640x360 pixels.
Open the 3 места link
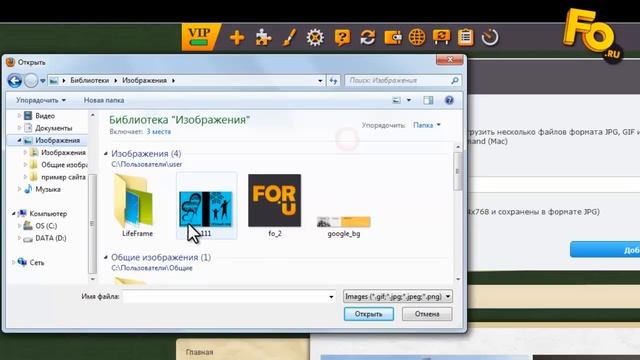click(158, 131)
